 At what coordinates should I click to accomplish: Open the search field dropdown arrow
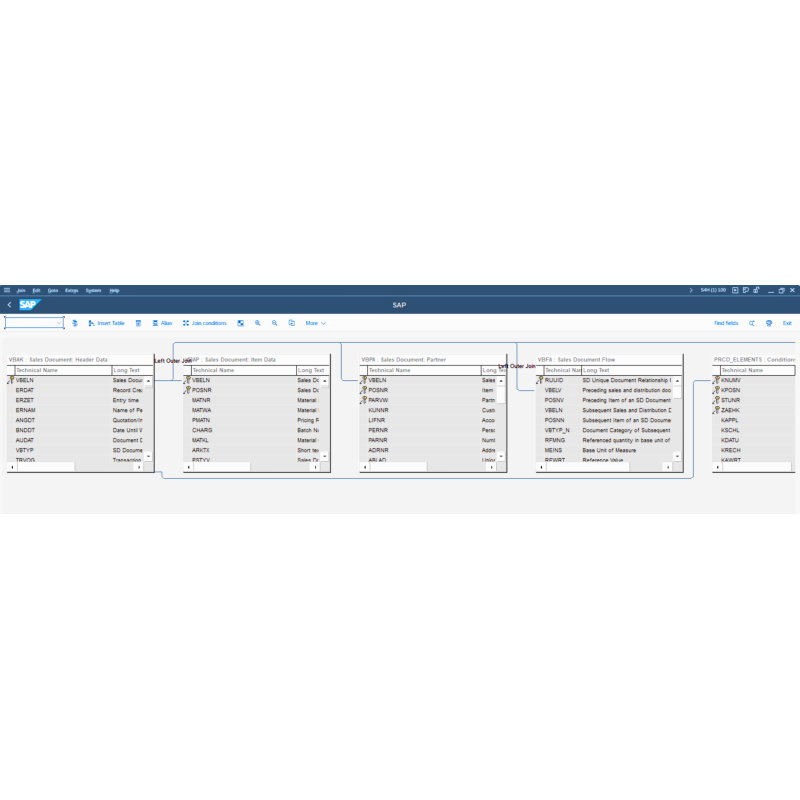[61, 323]
